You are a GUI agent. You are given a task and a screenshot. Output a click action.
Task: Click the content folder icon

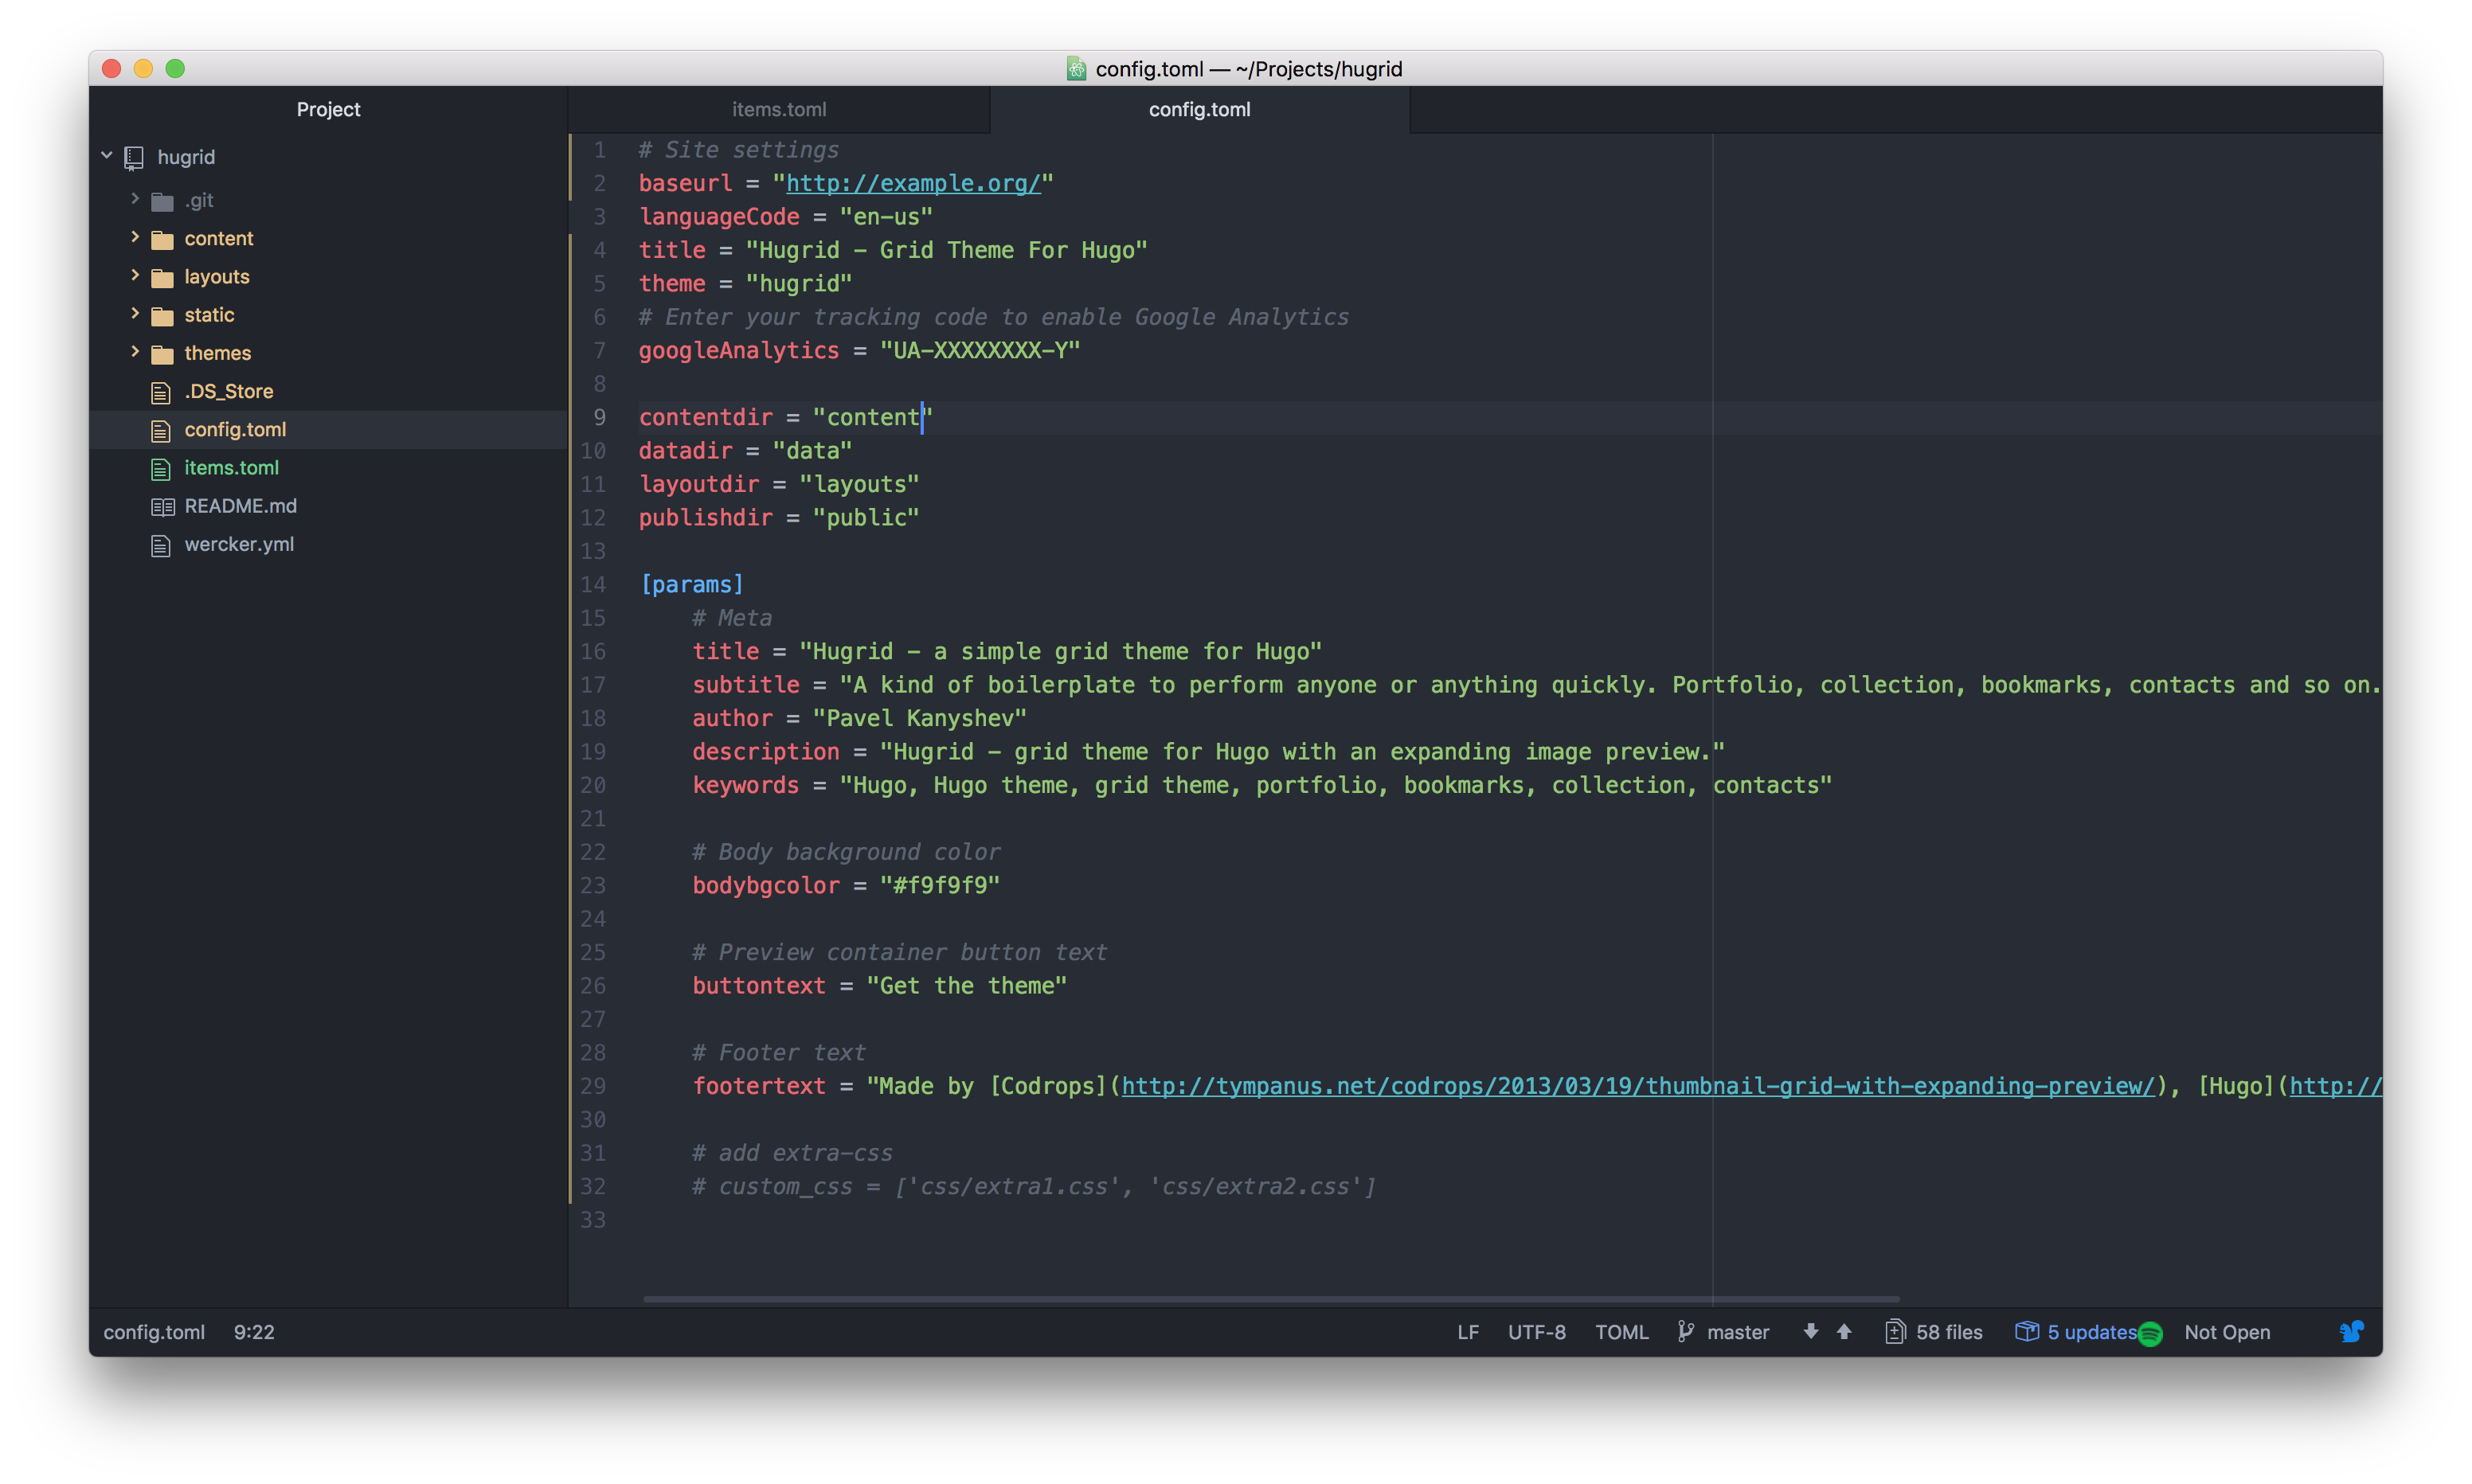162,239
